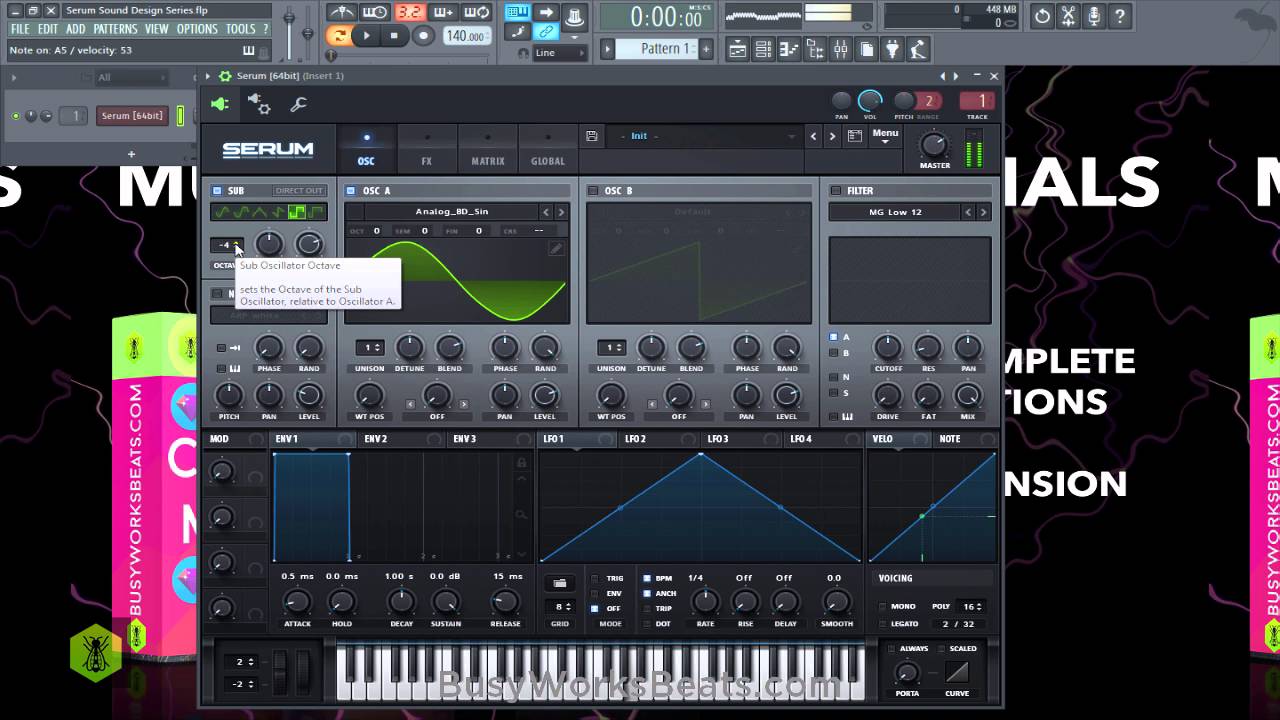Screen dimensions: 1280x720
Task: Click the OSC A wavetable edit pencil
Action: [557, 248]
